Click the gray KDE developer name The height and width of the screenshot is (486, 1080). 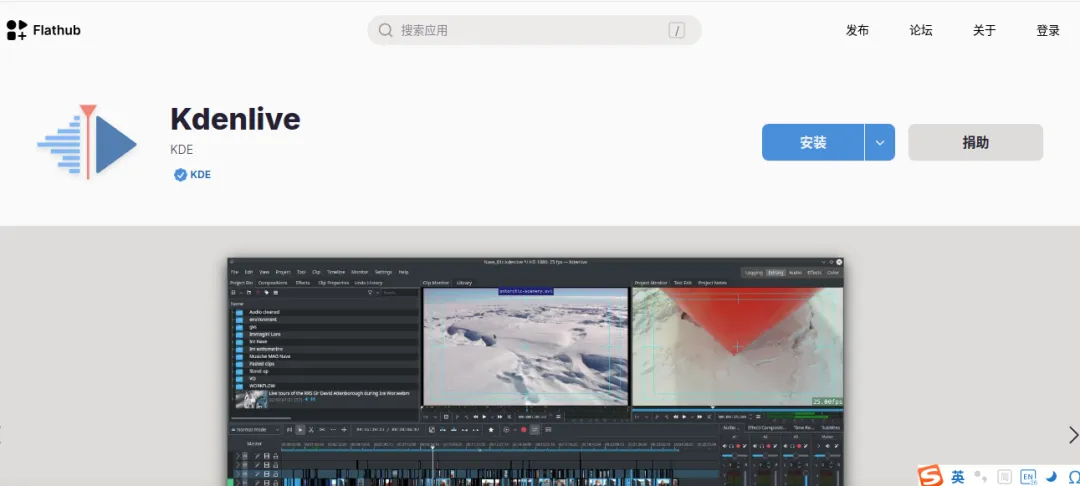pyautogui.click(x=182, y=149)
